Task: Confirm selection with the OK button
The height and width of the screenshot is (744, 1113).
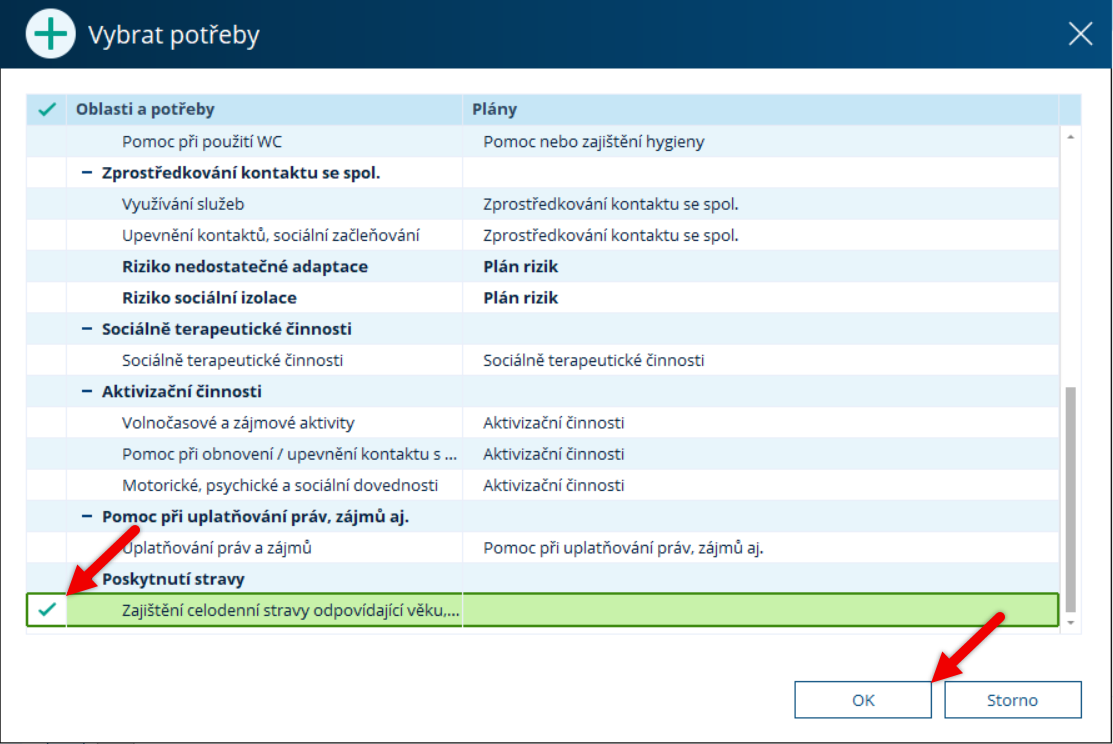Action: point(862,700)
